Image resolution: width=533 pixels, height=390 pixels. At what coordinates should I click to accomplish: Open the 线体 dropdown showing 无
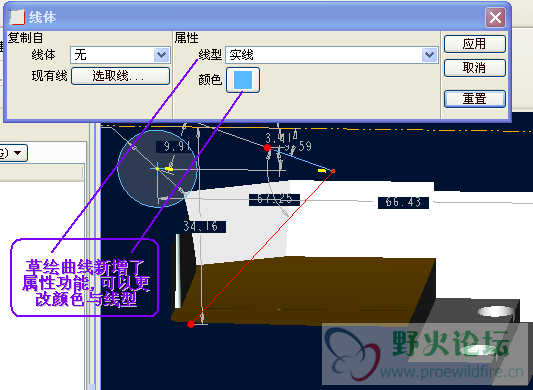[120, 55]
